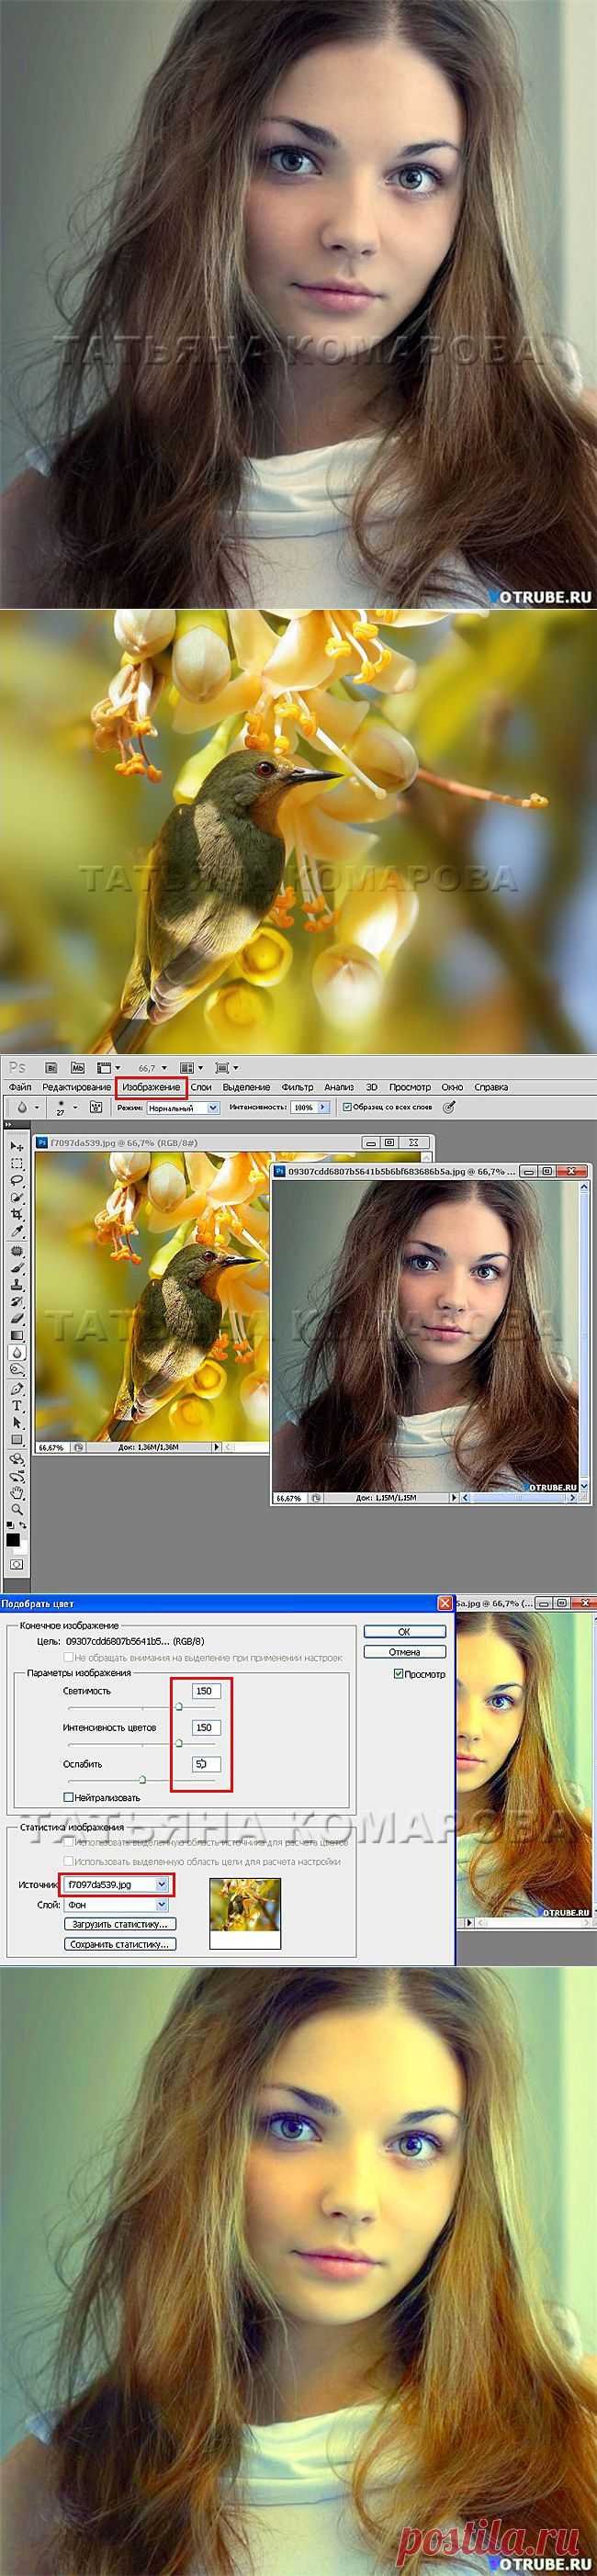Adjust the Светимость slider handle
The height and width of the screenshot is (2576, 597).
pos(179,1706)
